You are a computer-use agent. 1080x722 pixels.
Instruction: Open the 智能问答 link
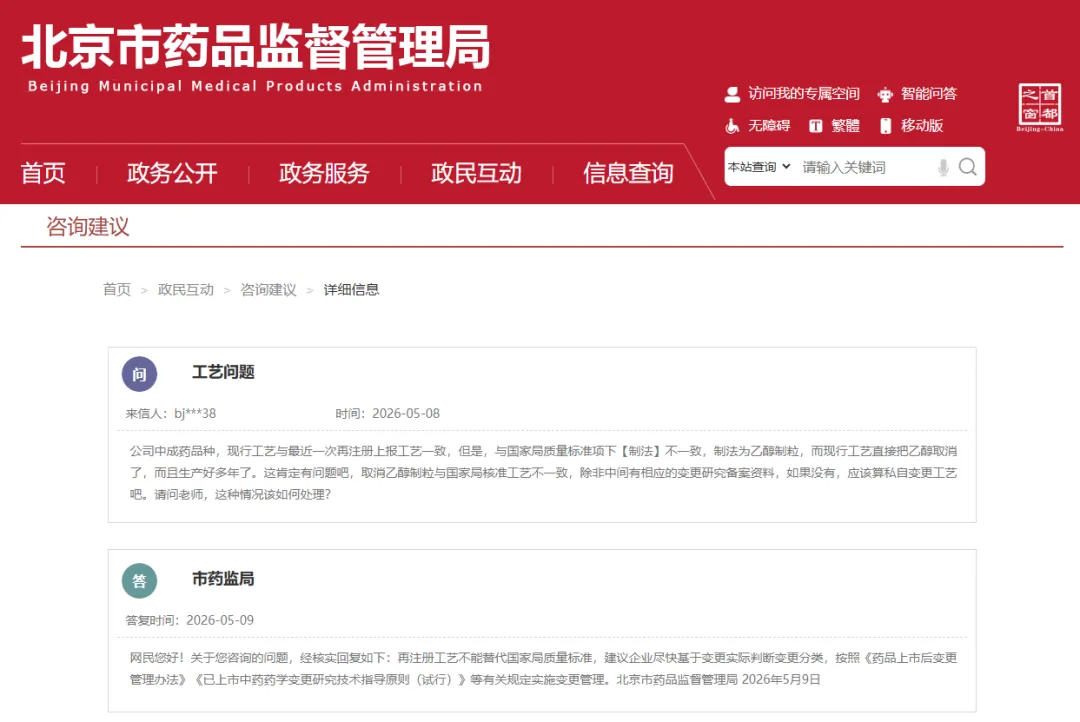click(x=929, y=94)
